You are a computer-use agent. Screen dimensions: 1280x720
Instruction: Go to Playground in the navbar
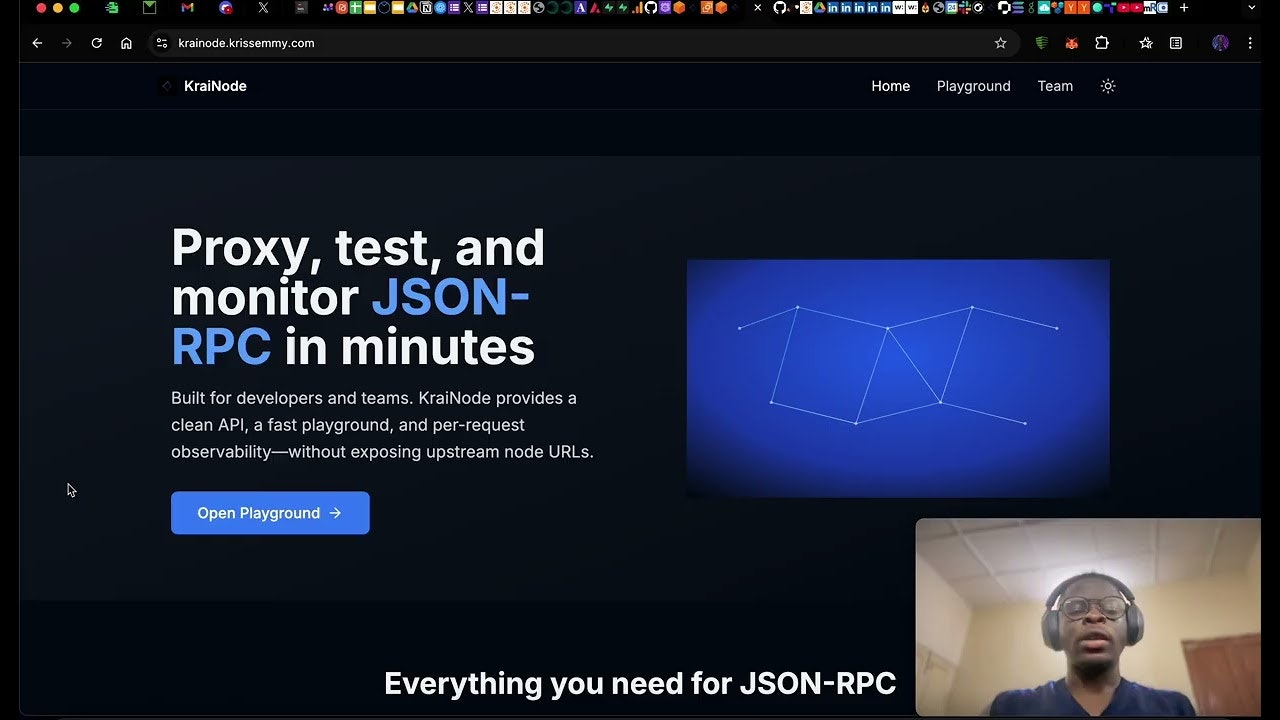tap(973, 86)
